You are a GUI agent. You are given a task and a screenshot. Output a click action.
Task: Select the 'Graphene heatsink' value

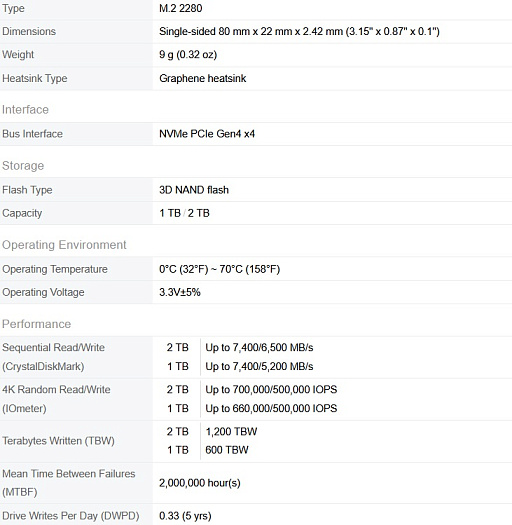coord(203,78)
